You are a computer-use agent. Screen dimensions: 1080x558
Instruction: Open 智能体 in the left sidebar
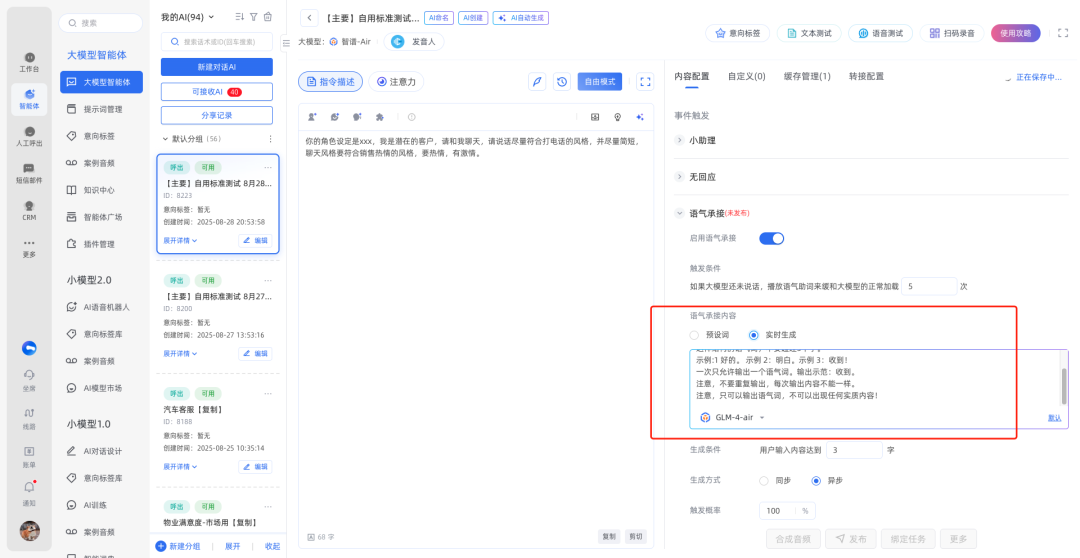tap(29, 98)
